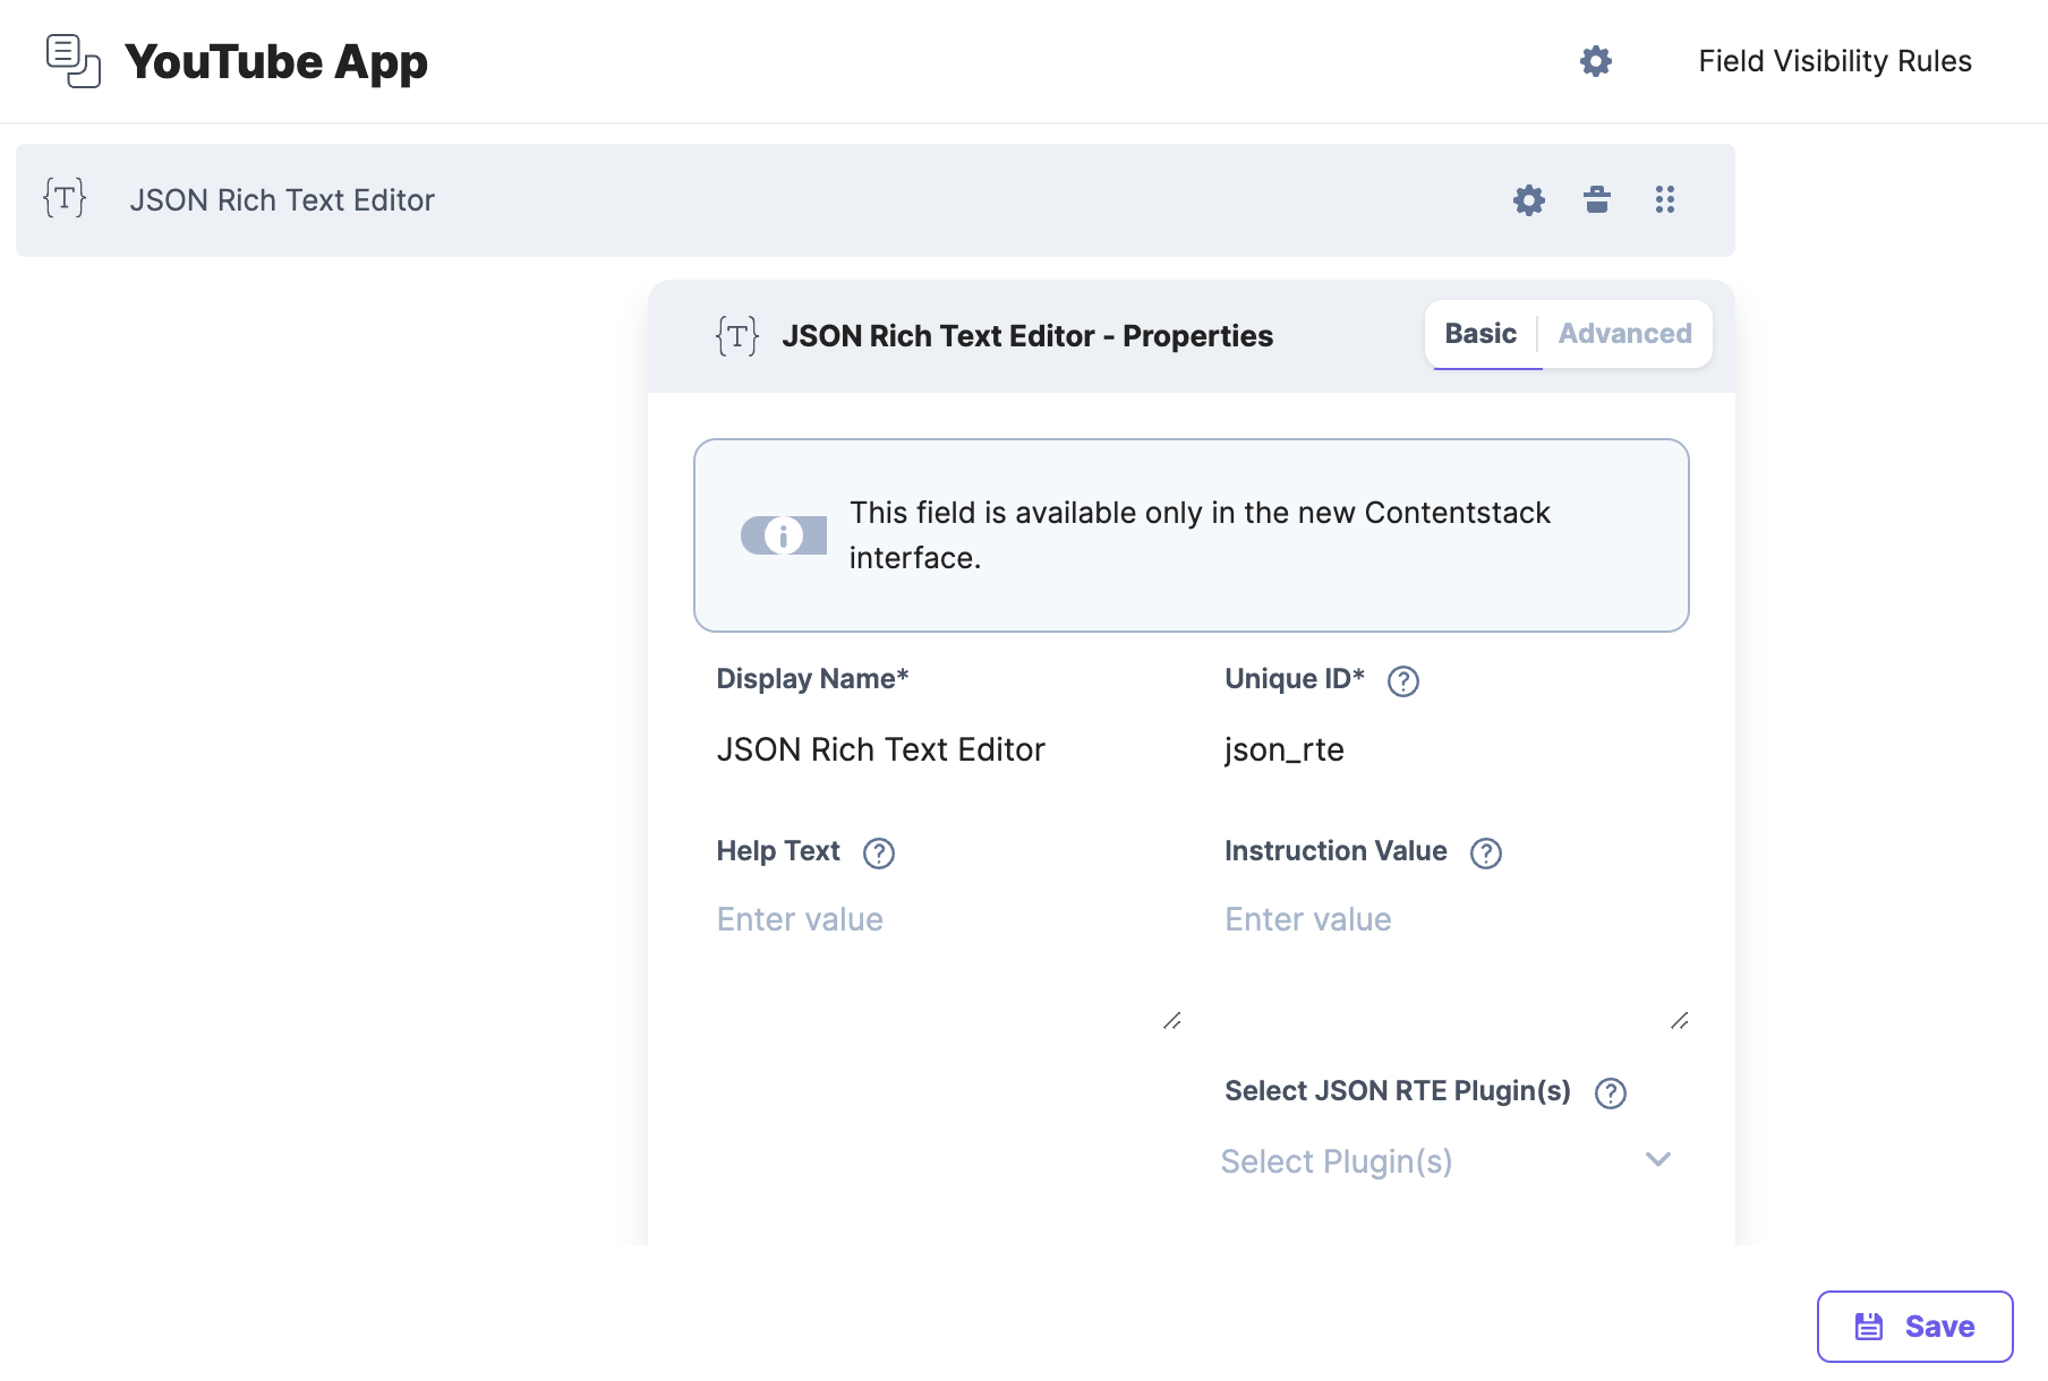Switch to the Basic tab
The width and height of the screenshot is (2048, 1381).
[1480, 334]
